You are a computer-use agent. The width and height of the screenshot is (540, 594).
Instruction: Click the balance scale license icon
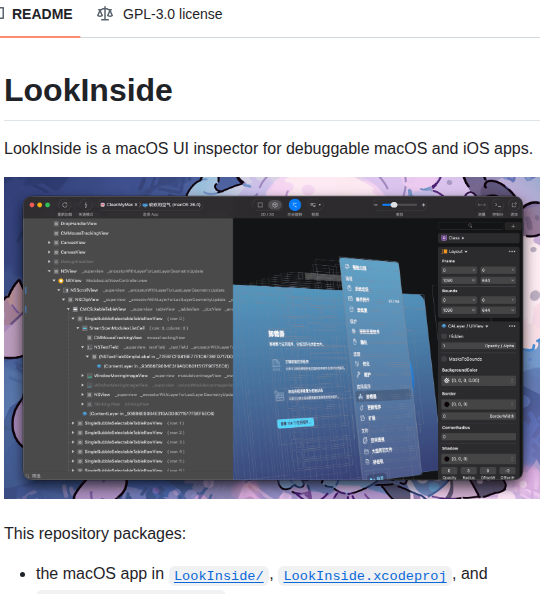tap(105, 14)
